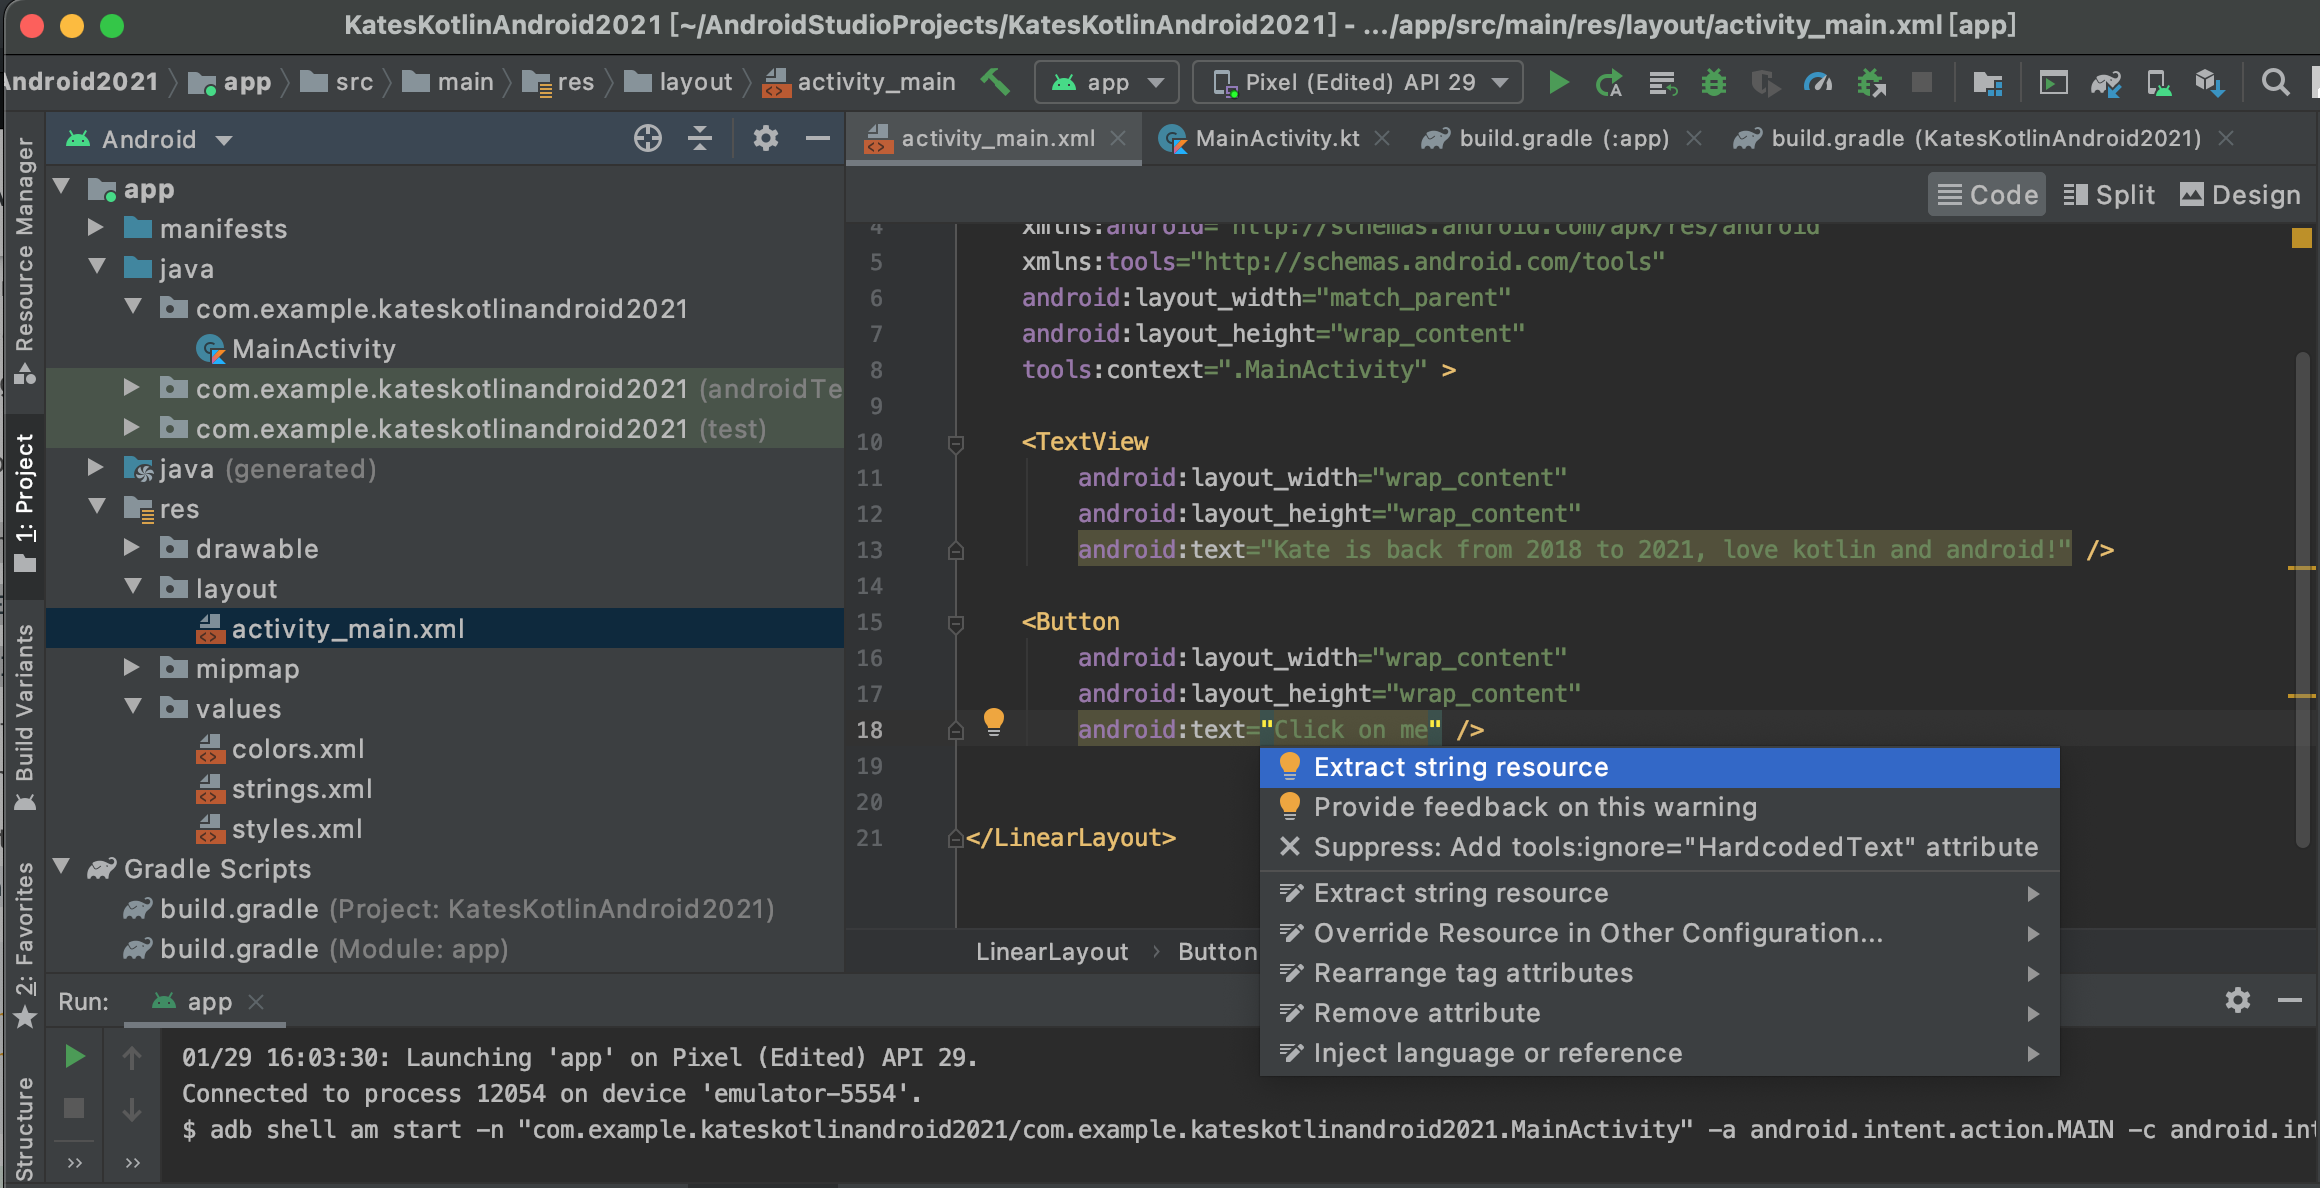
Task: Switch editor to Split view mode
Action: coord(2110,195)
